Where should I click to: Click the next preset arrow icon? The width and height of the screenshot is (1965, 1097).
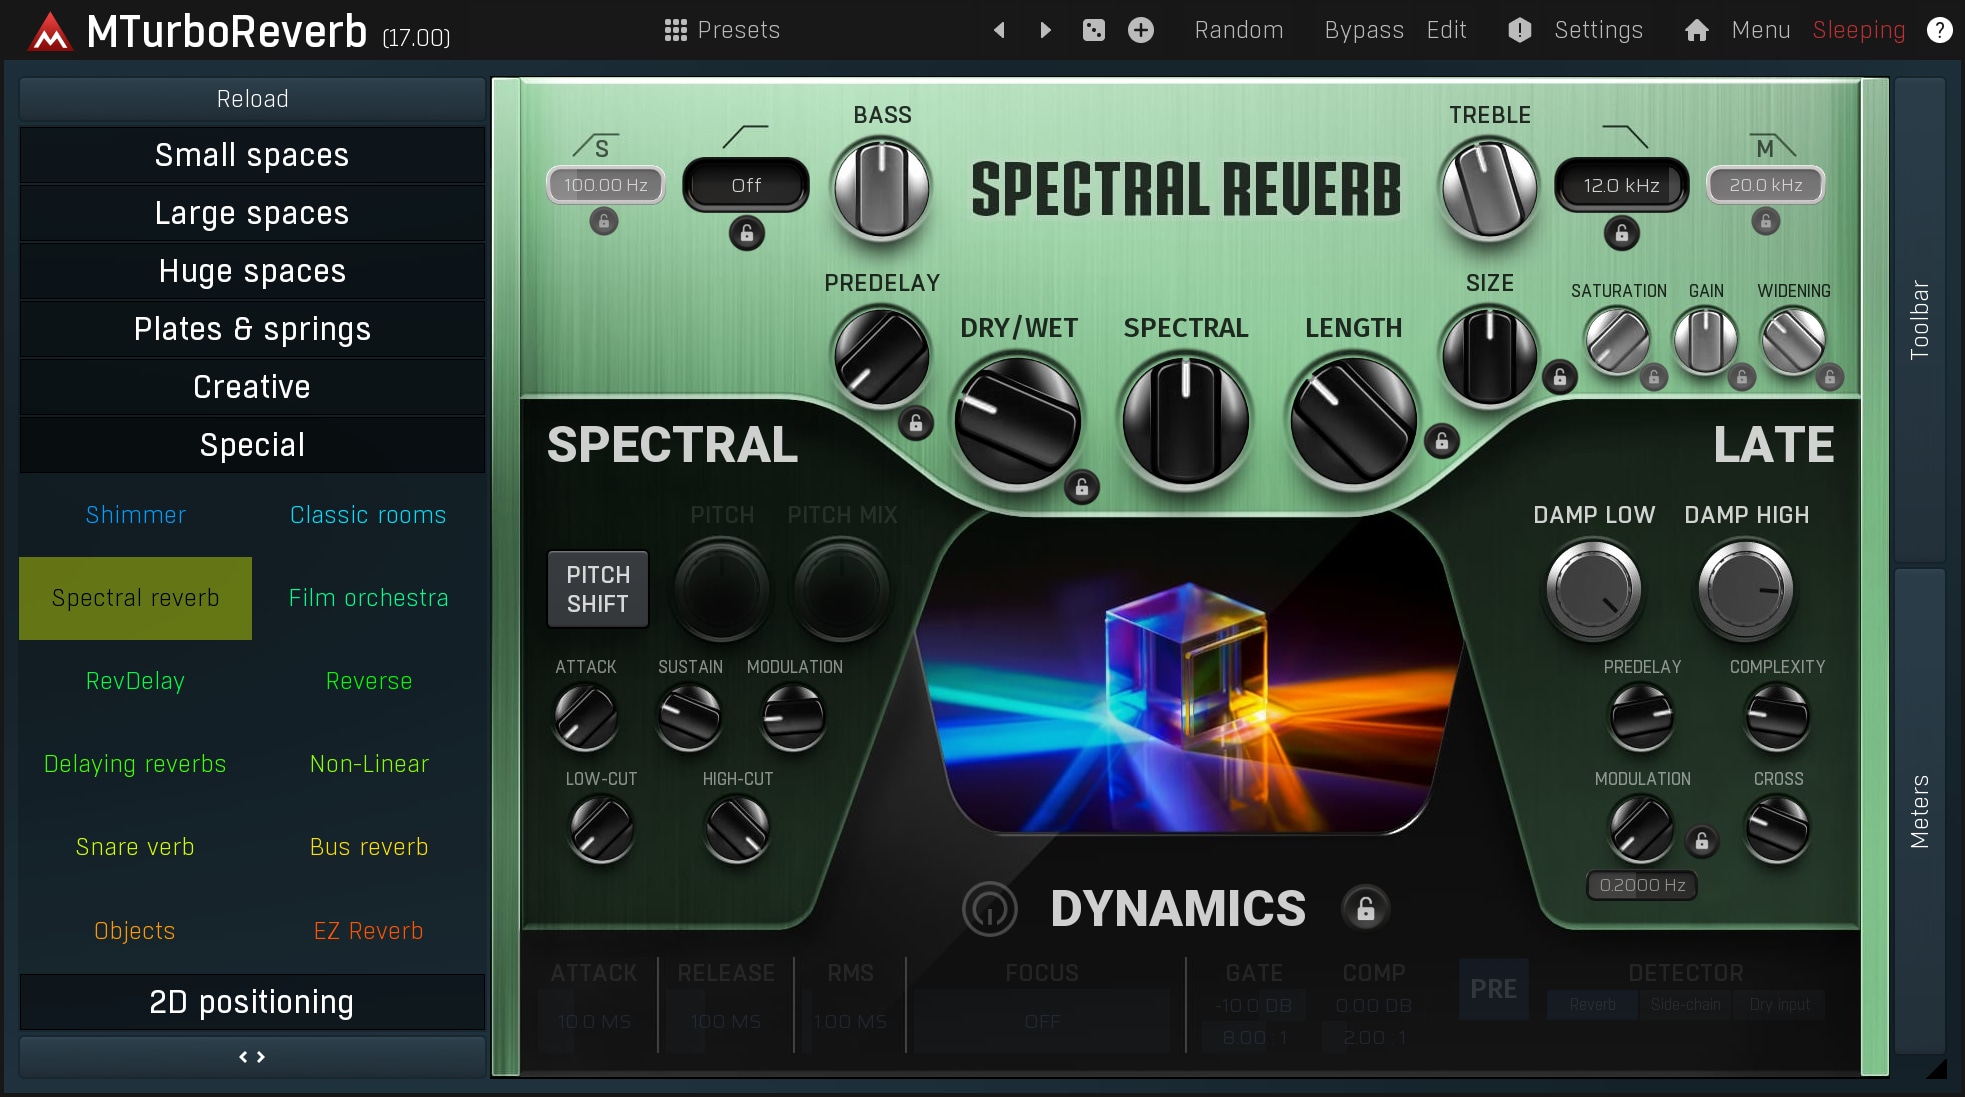(x=1045, y=30)
